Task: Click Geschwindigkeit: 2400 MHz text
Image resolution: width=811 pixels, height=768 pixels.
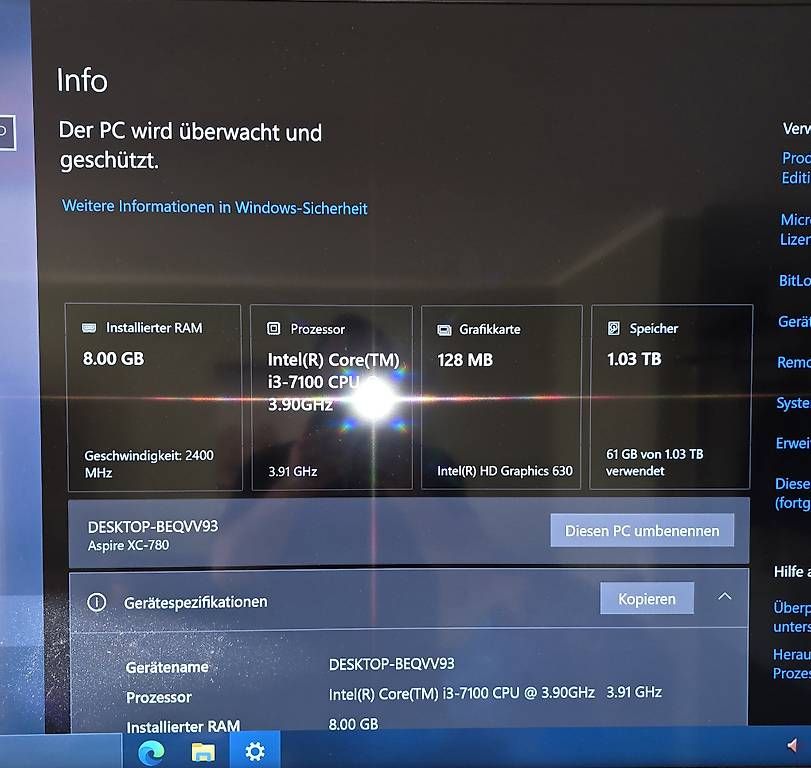Action: (x=149, y=464)
